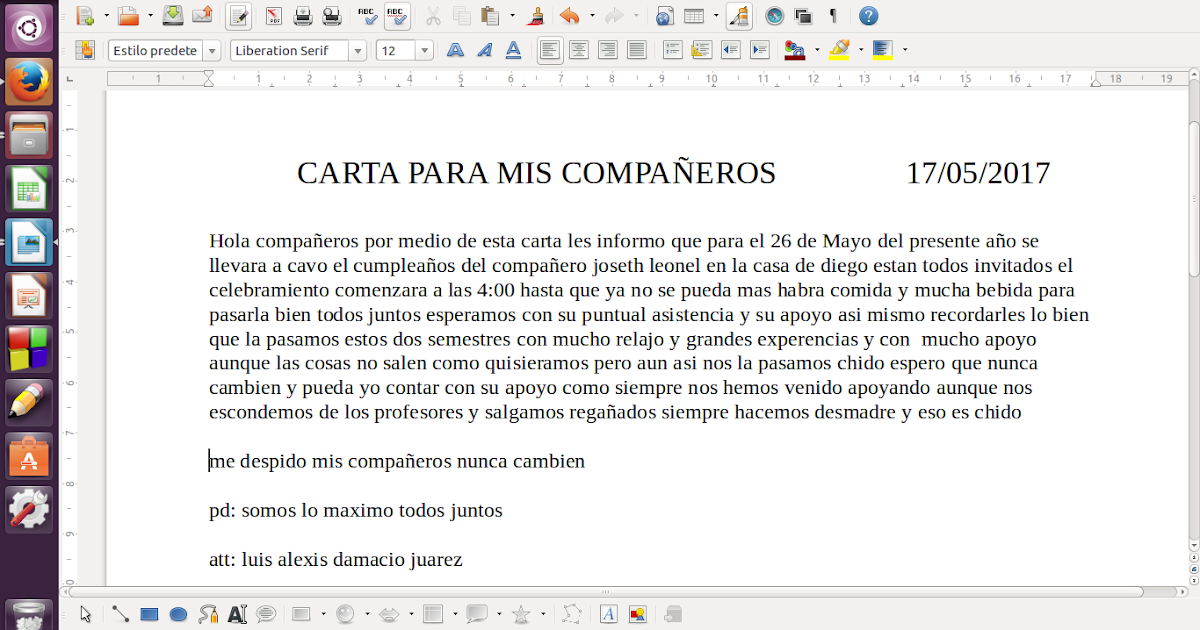Viewport: 1200px width, 630px height.
Task: Choose the Freeform Line pencil tool
Action: click(208, 614)
